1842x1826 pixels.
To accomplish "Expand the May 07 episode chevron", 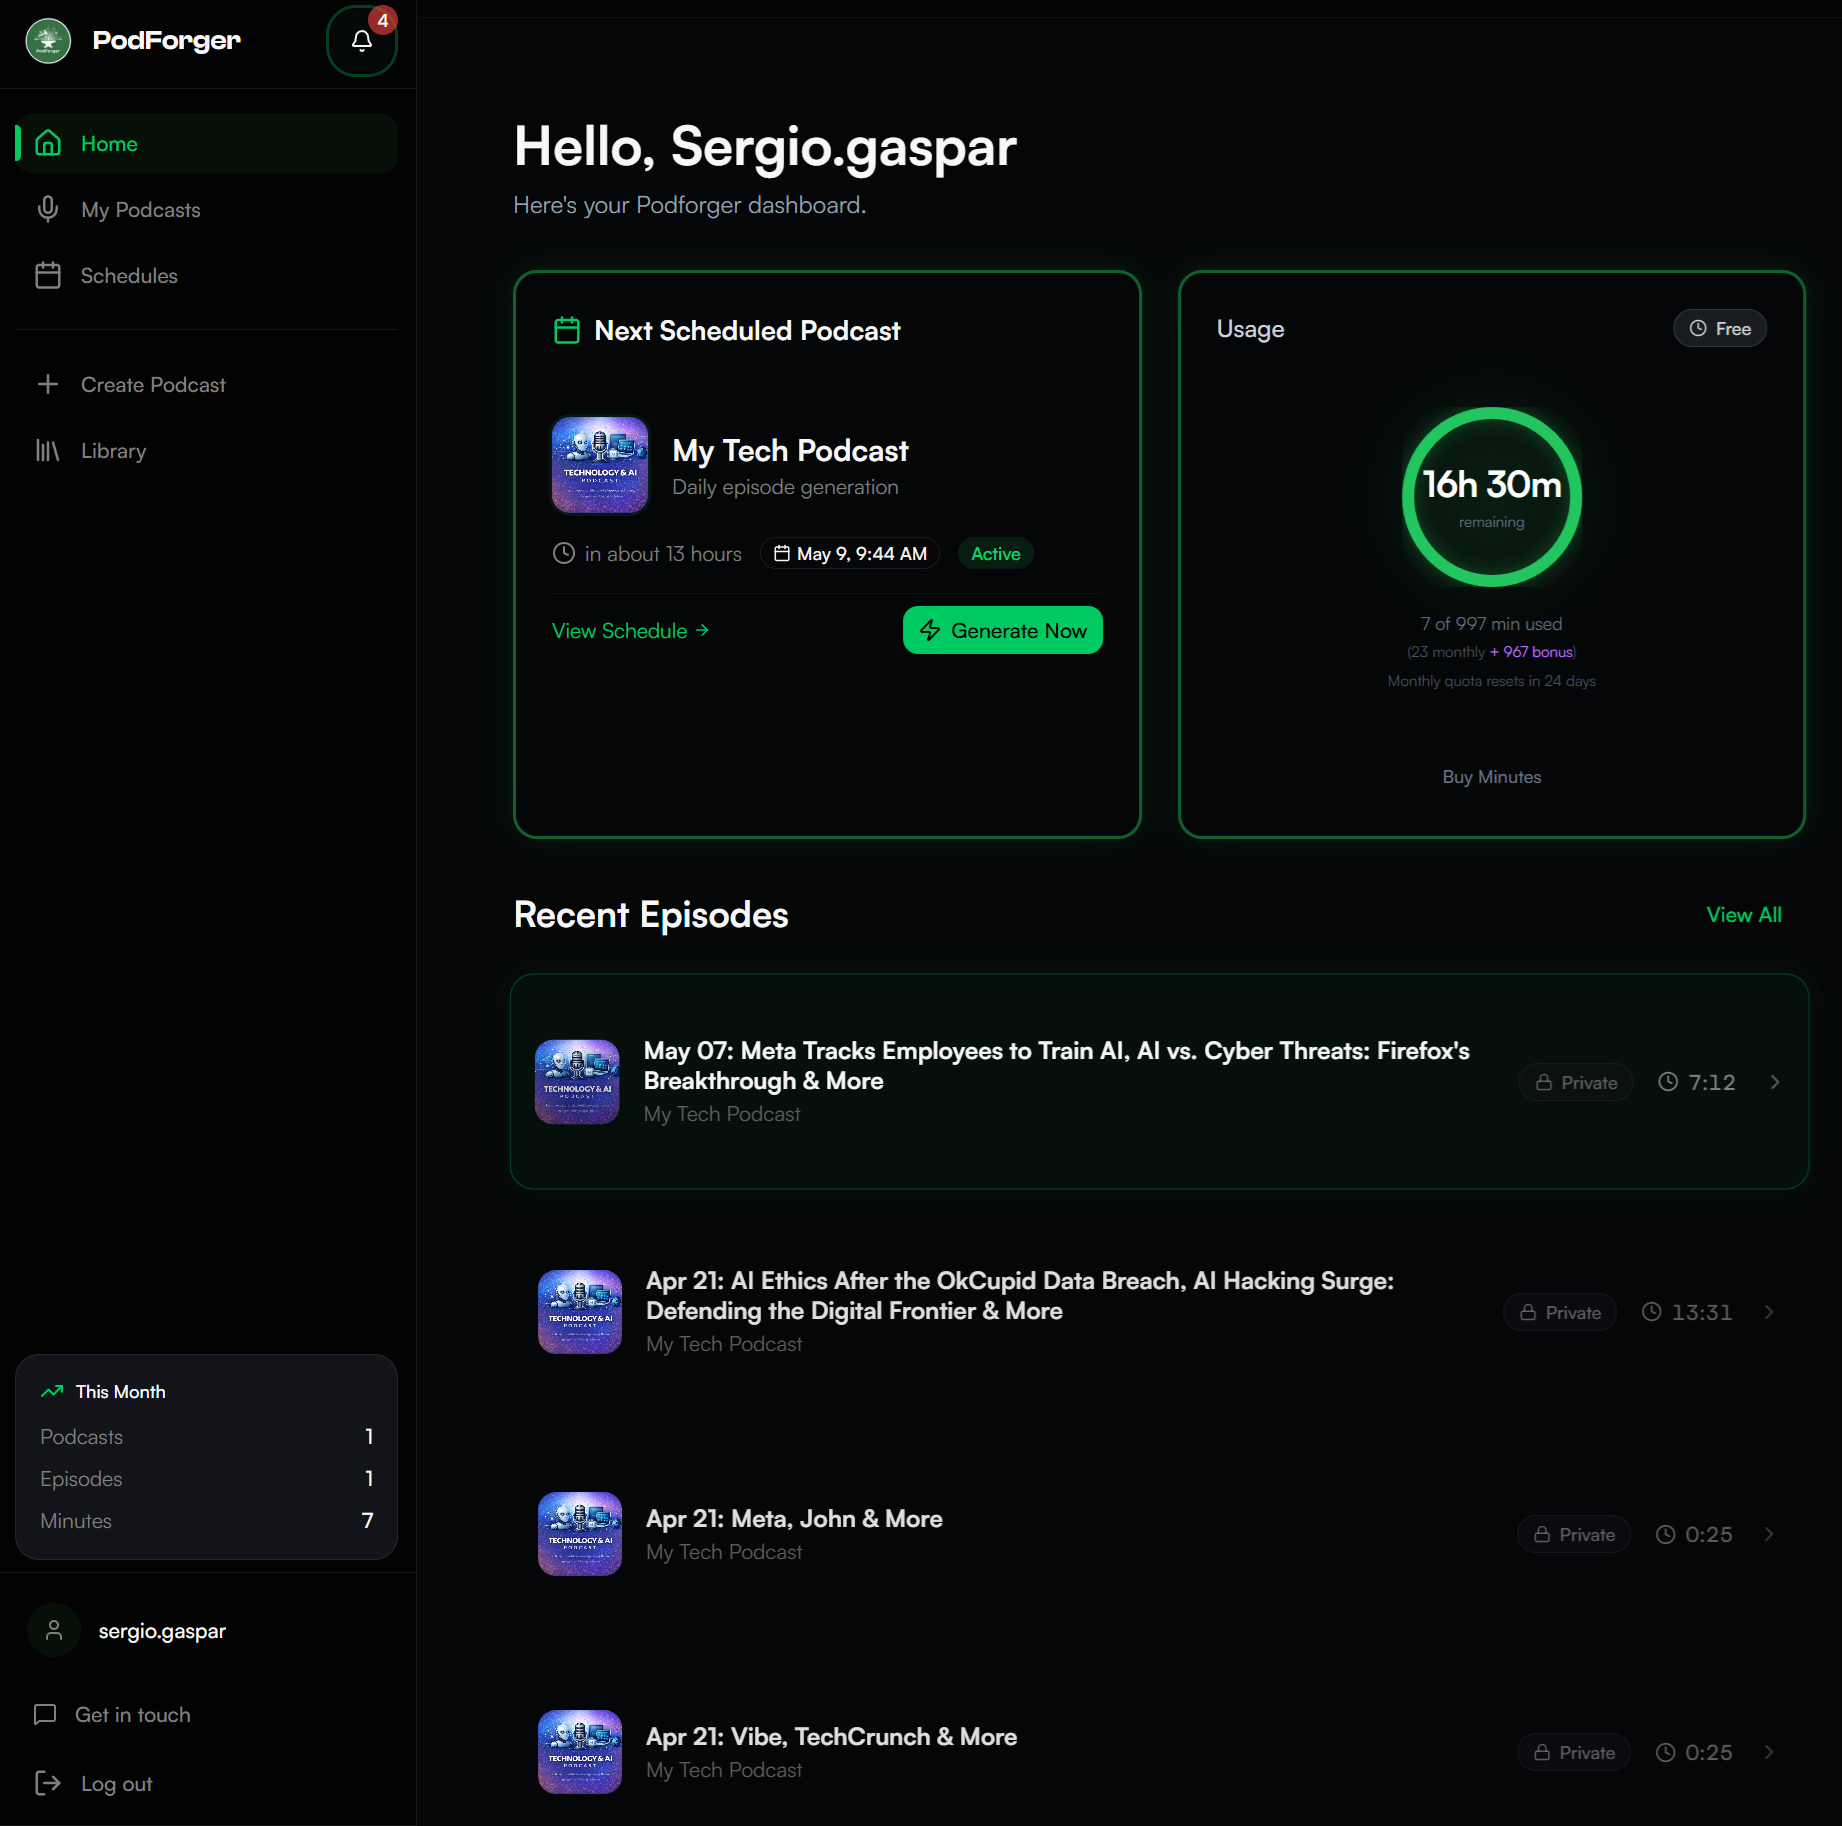I will tap(1775, 1082).
